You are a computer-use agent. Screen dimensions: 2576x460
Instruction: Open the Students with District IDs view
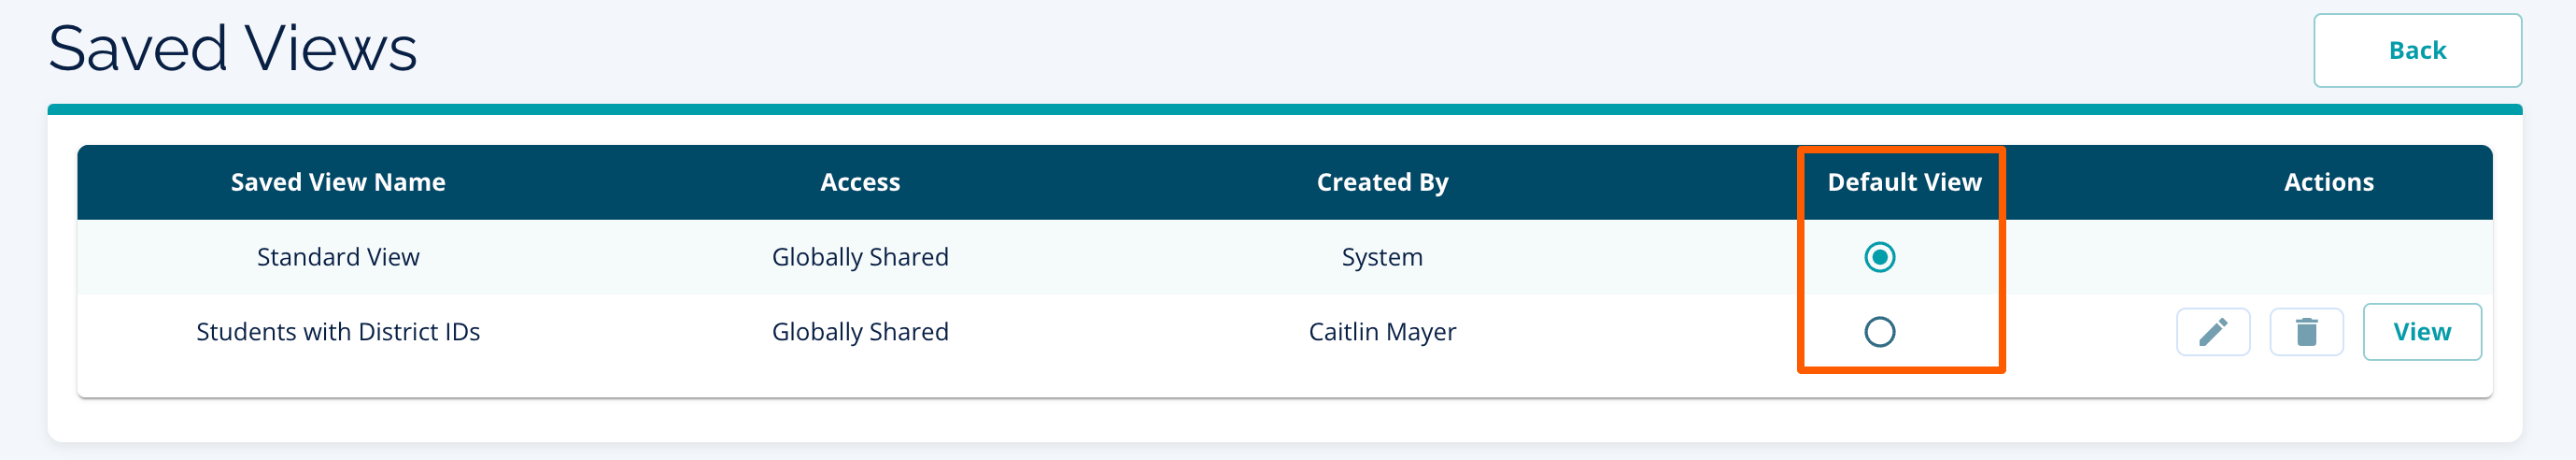pyautogui.click(x=2421, y=332)
